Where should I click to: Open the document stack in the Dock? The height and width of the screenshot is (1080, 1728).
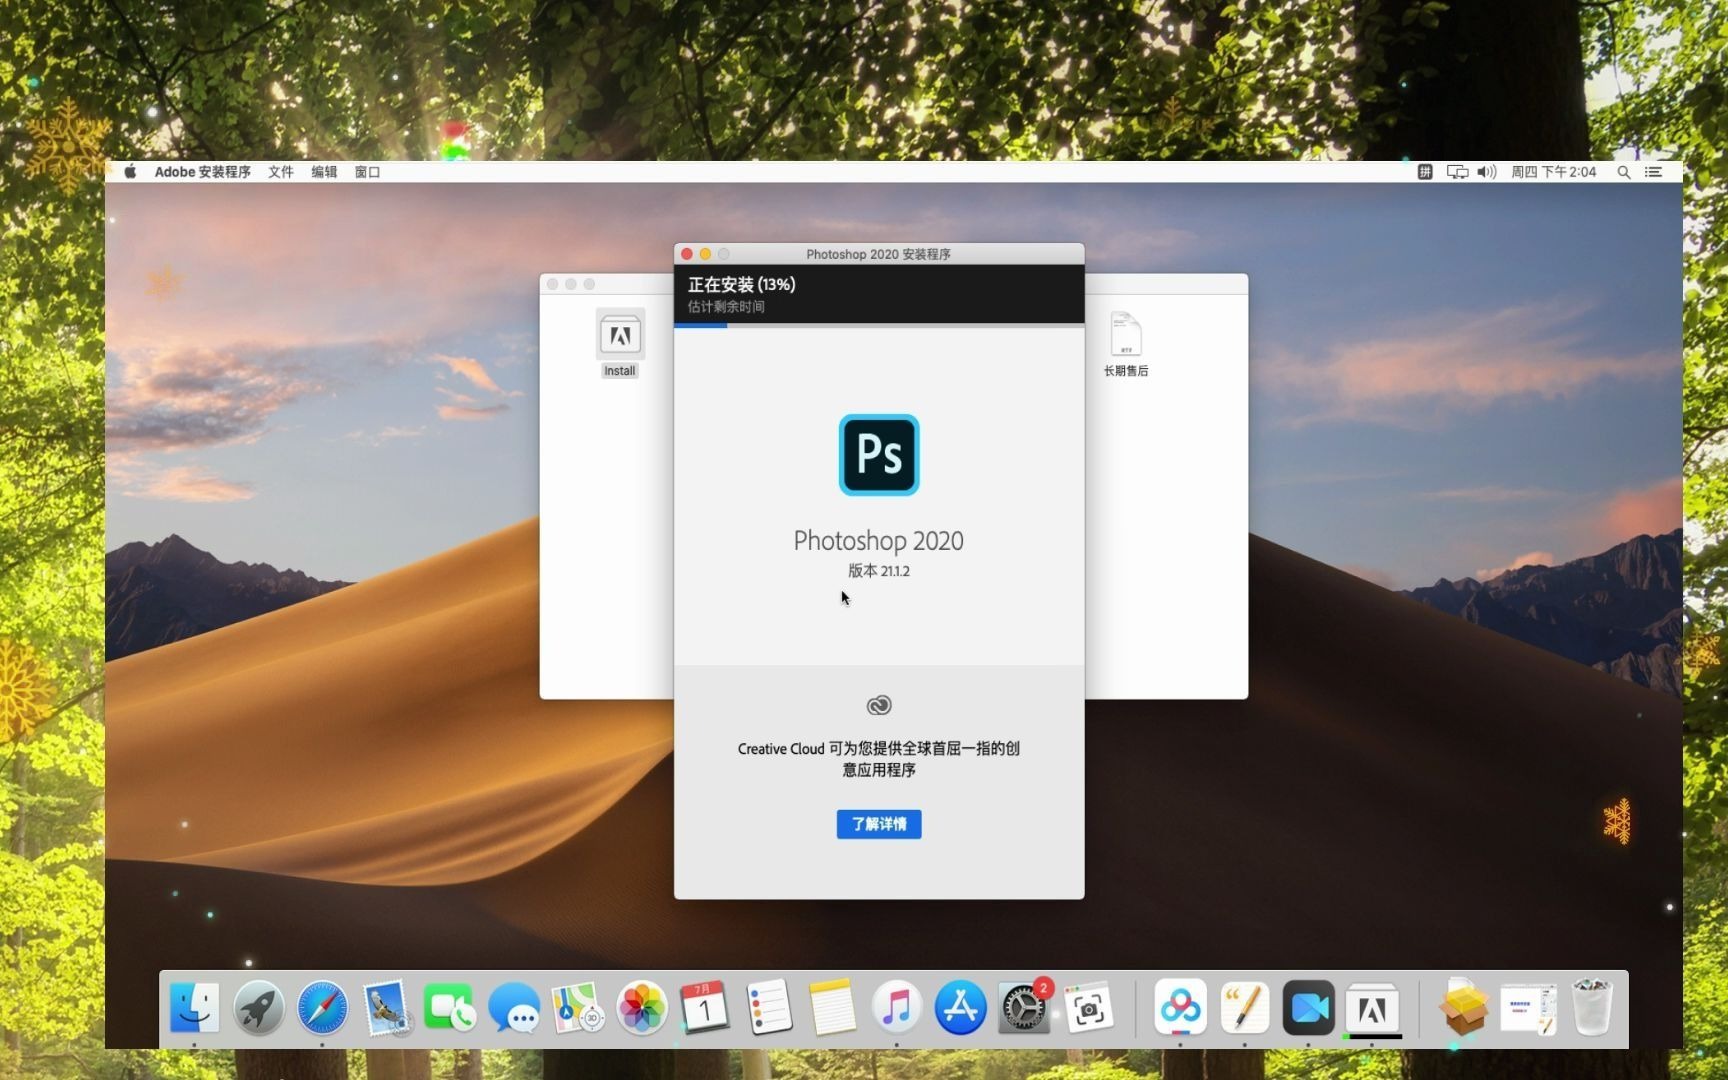1528,1008
